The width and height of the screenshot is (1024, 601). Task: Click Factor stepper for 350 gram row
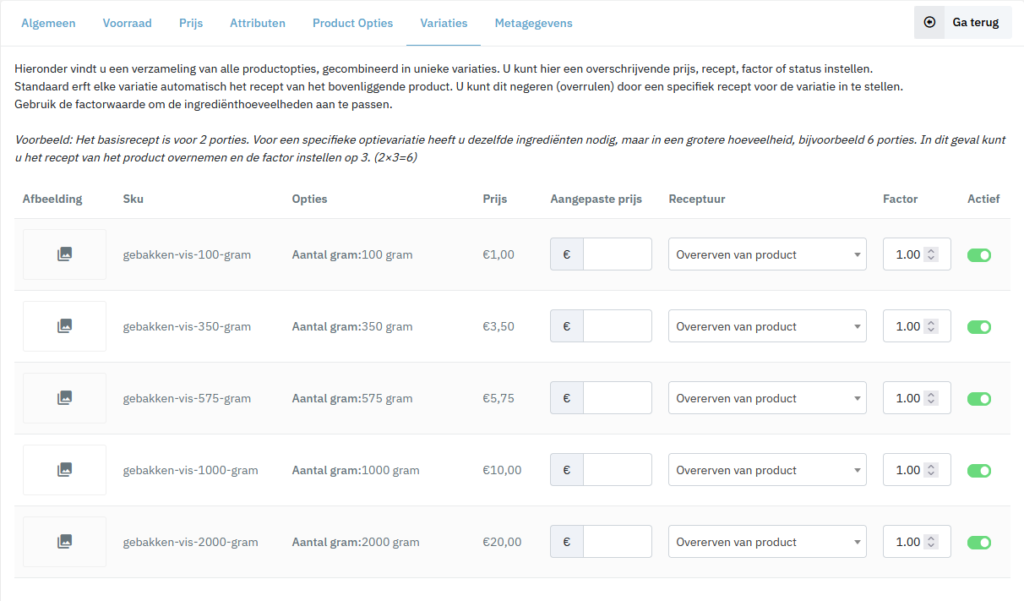tap(932, 327)
